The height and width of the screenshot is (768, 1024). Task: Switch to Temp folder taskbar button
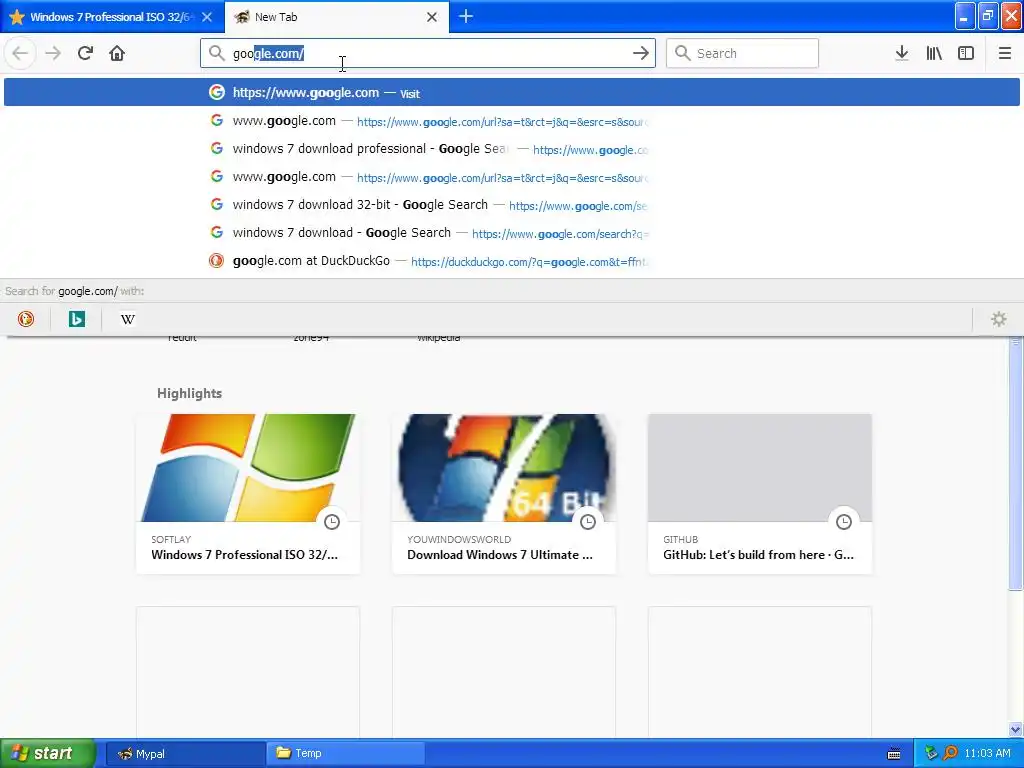tap(345, 754)
